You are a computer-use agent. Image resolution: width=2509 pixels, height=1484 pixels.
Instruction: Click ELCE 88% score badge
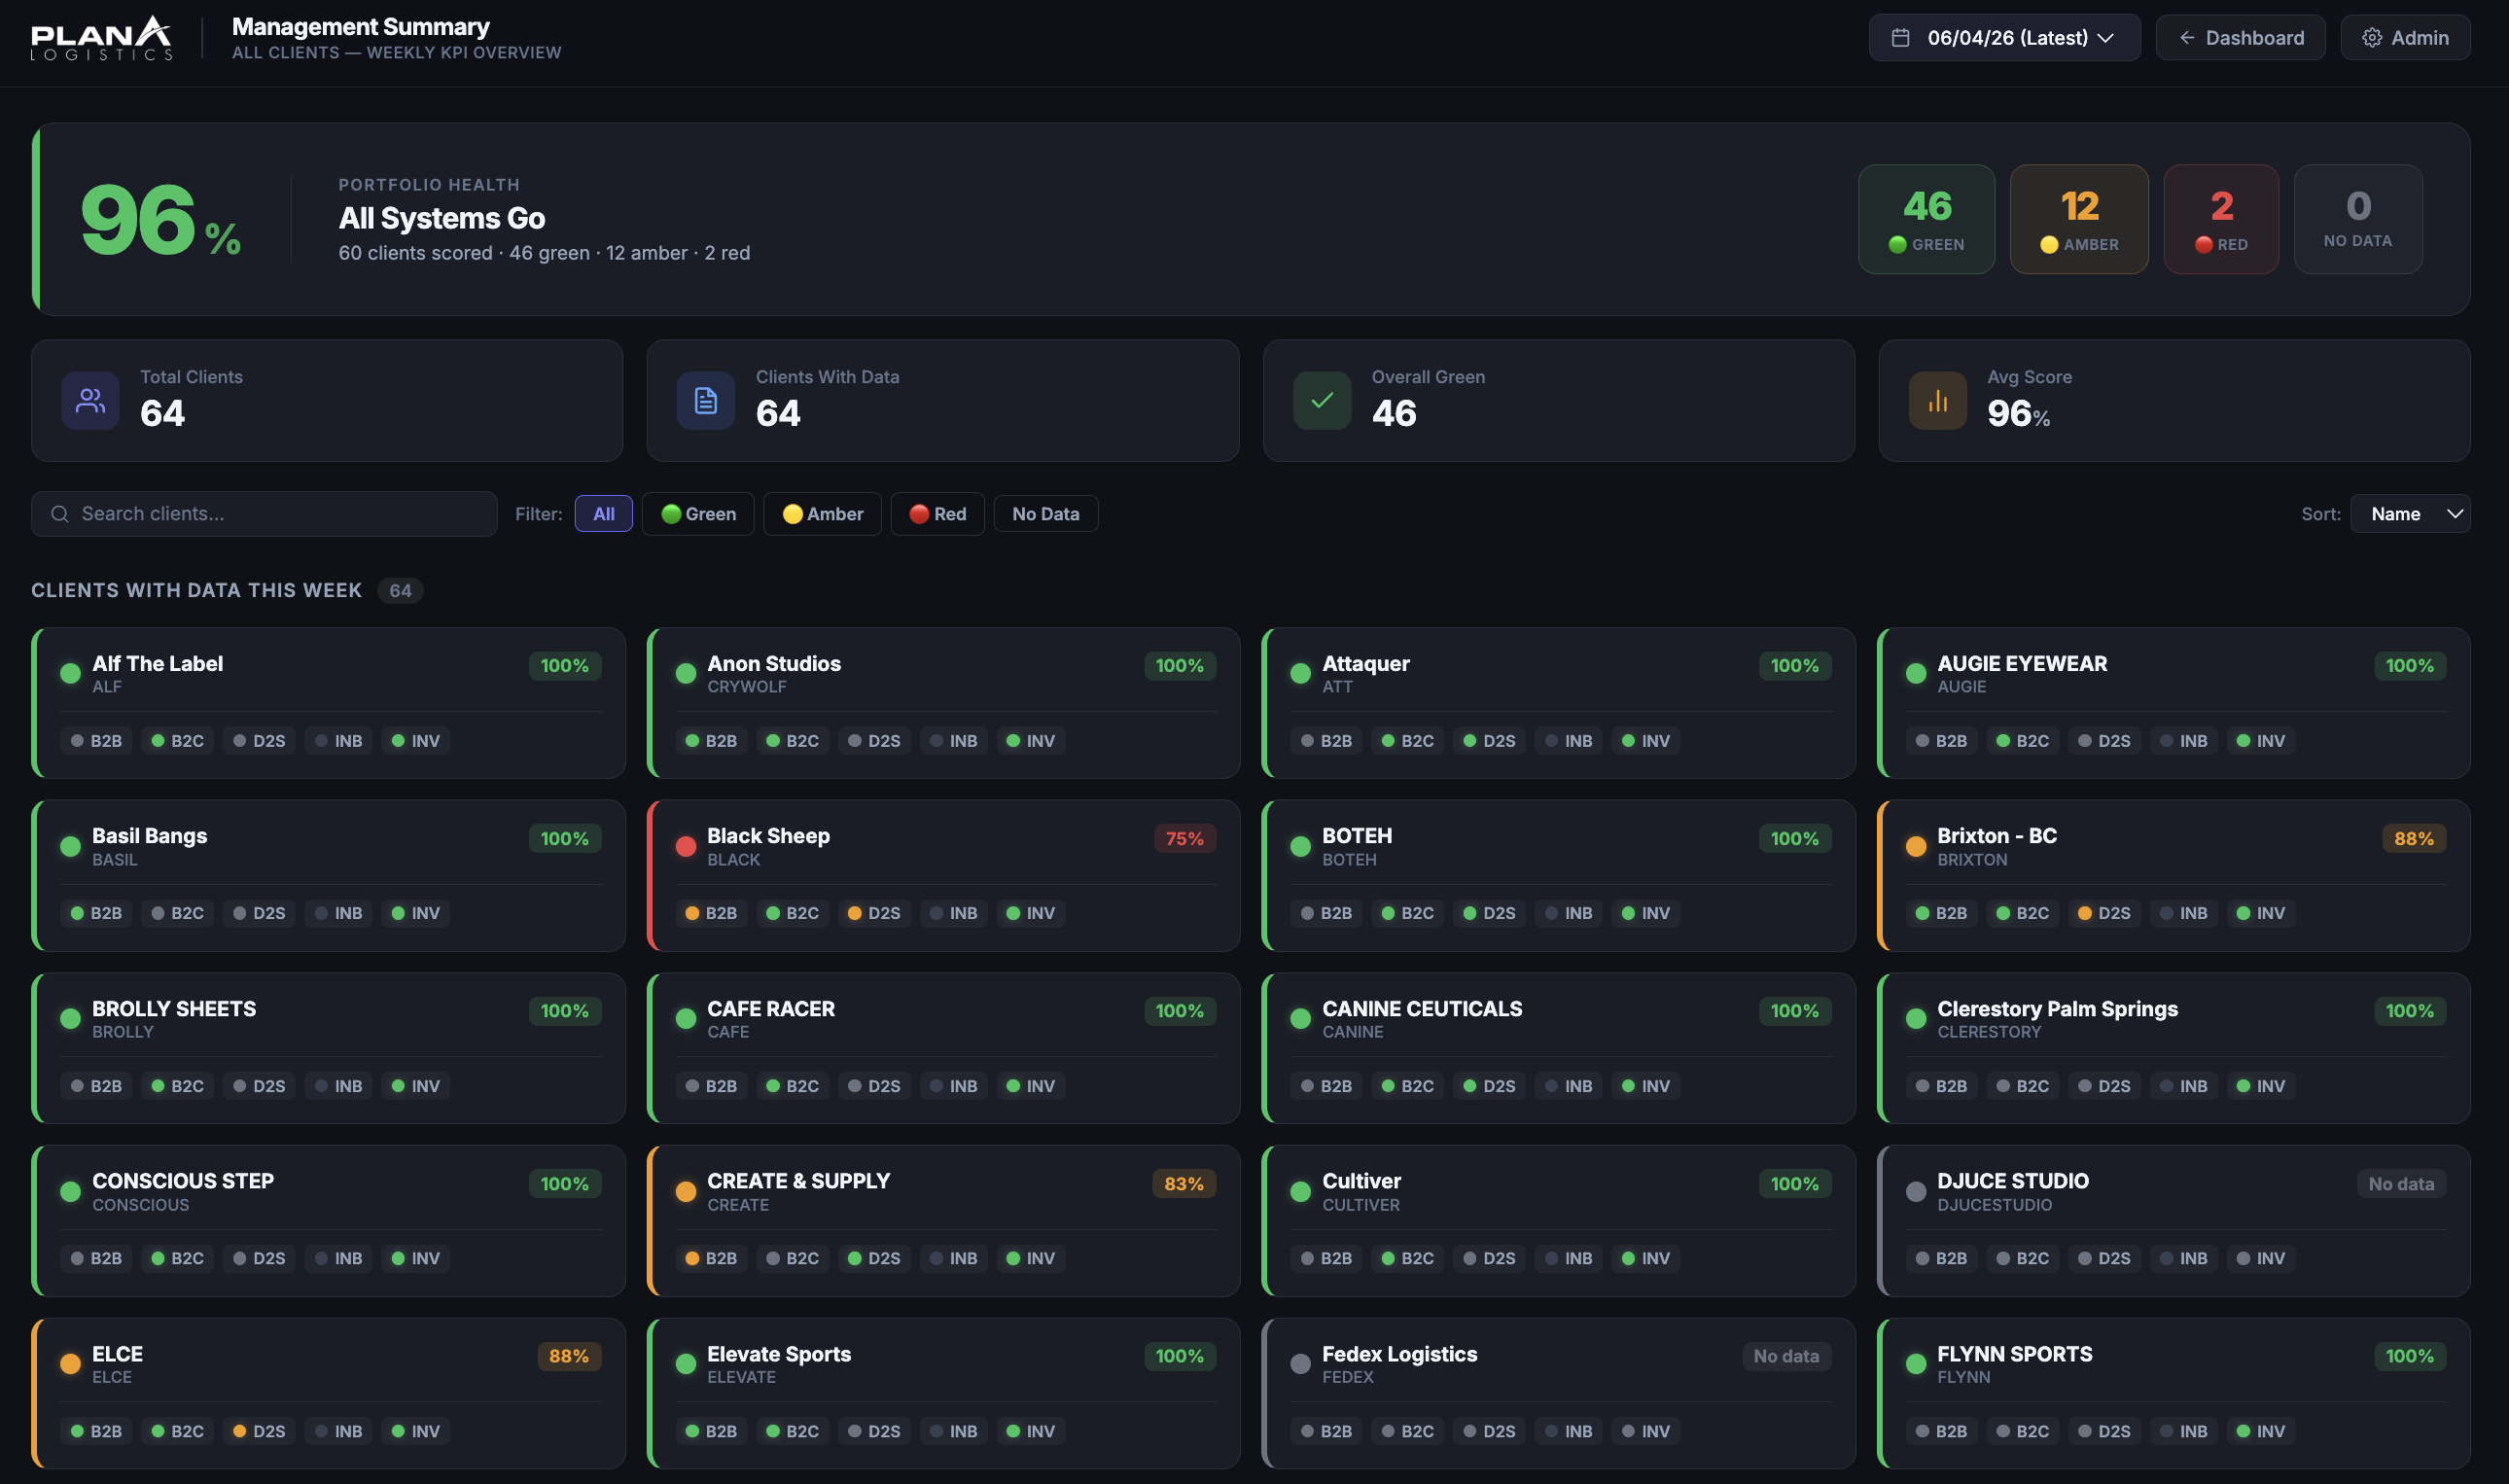(x=569, y=1356)
